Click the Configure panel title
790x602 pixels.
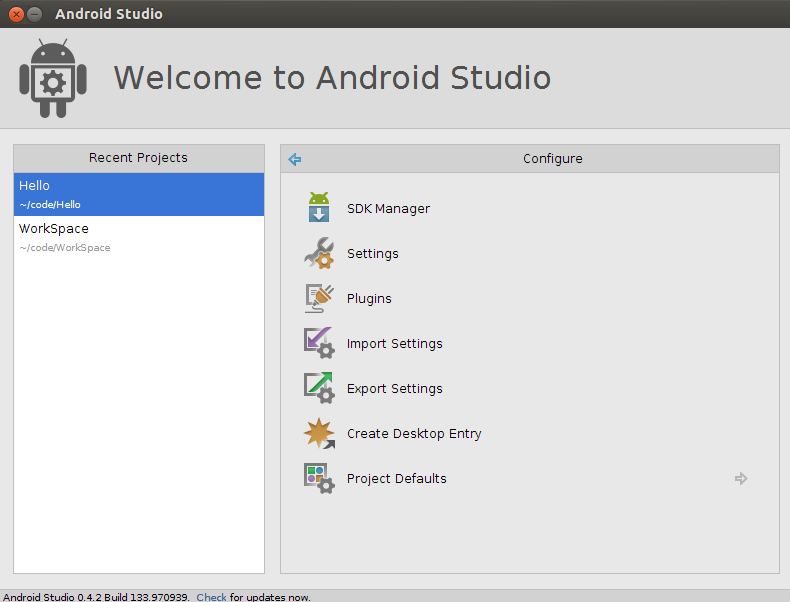click(x=553, y=159)
